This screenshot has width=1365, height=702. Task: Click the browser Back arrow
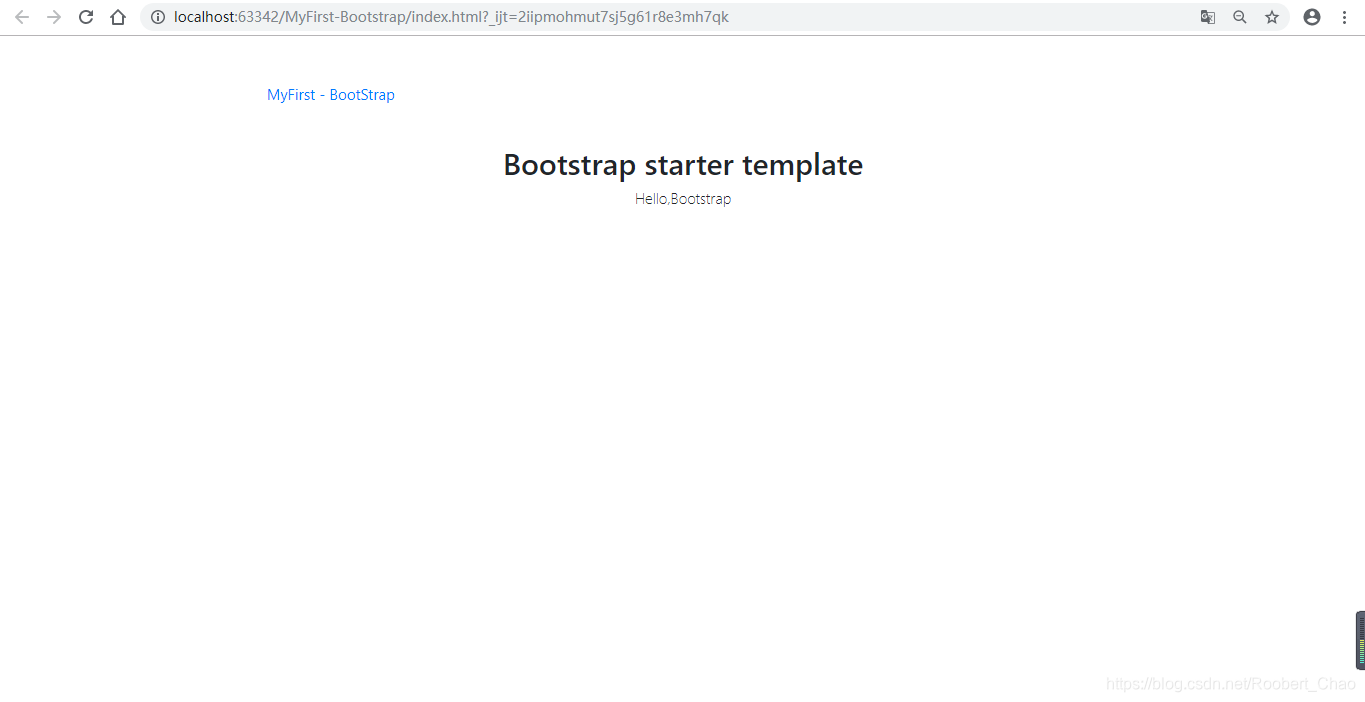22,17
